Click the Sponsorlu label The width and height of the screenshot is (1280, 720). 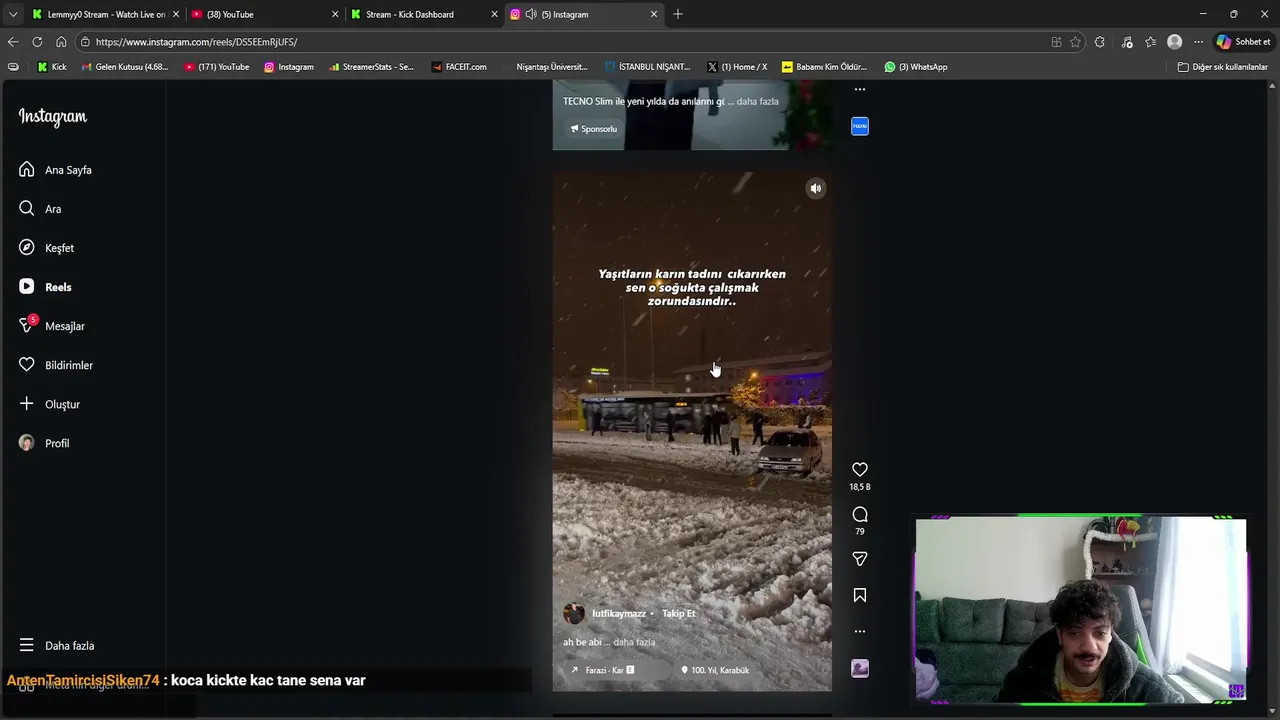tap(594, 129)
